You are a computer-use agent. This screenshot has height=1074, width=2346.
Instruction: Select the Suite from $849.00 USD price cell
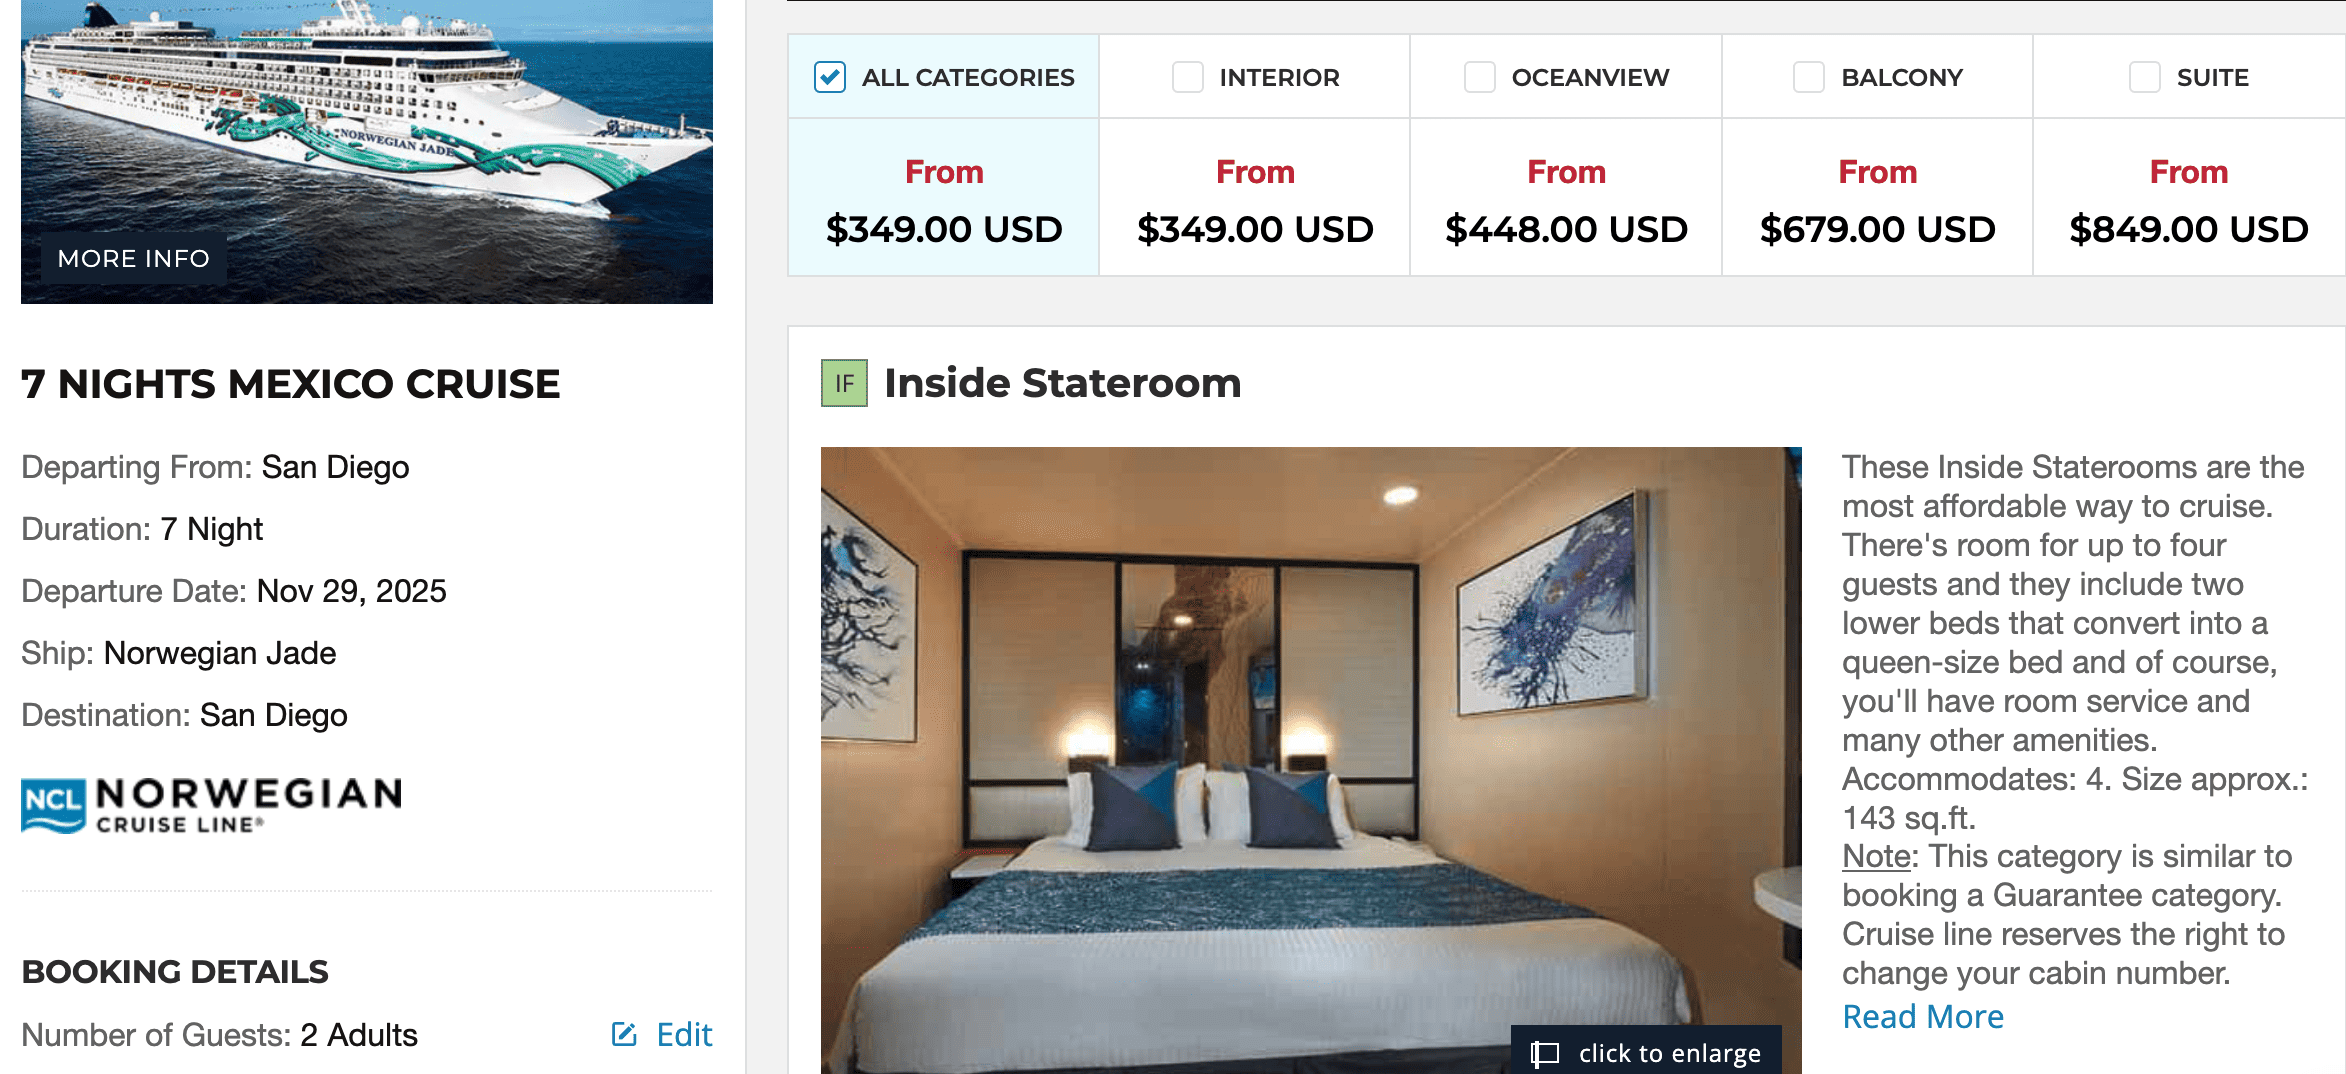pyautogui.click(x=2189, y=197)
